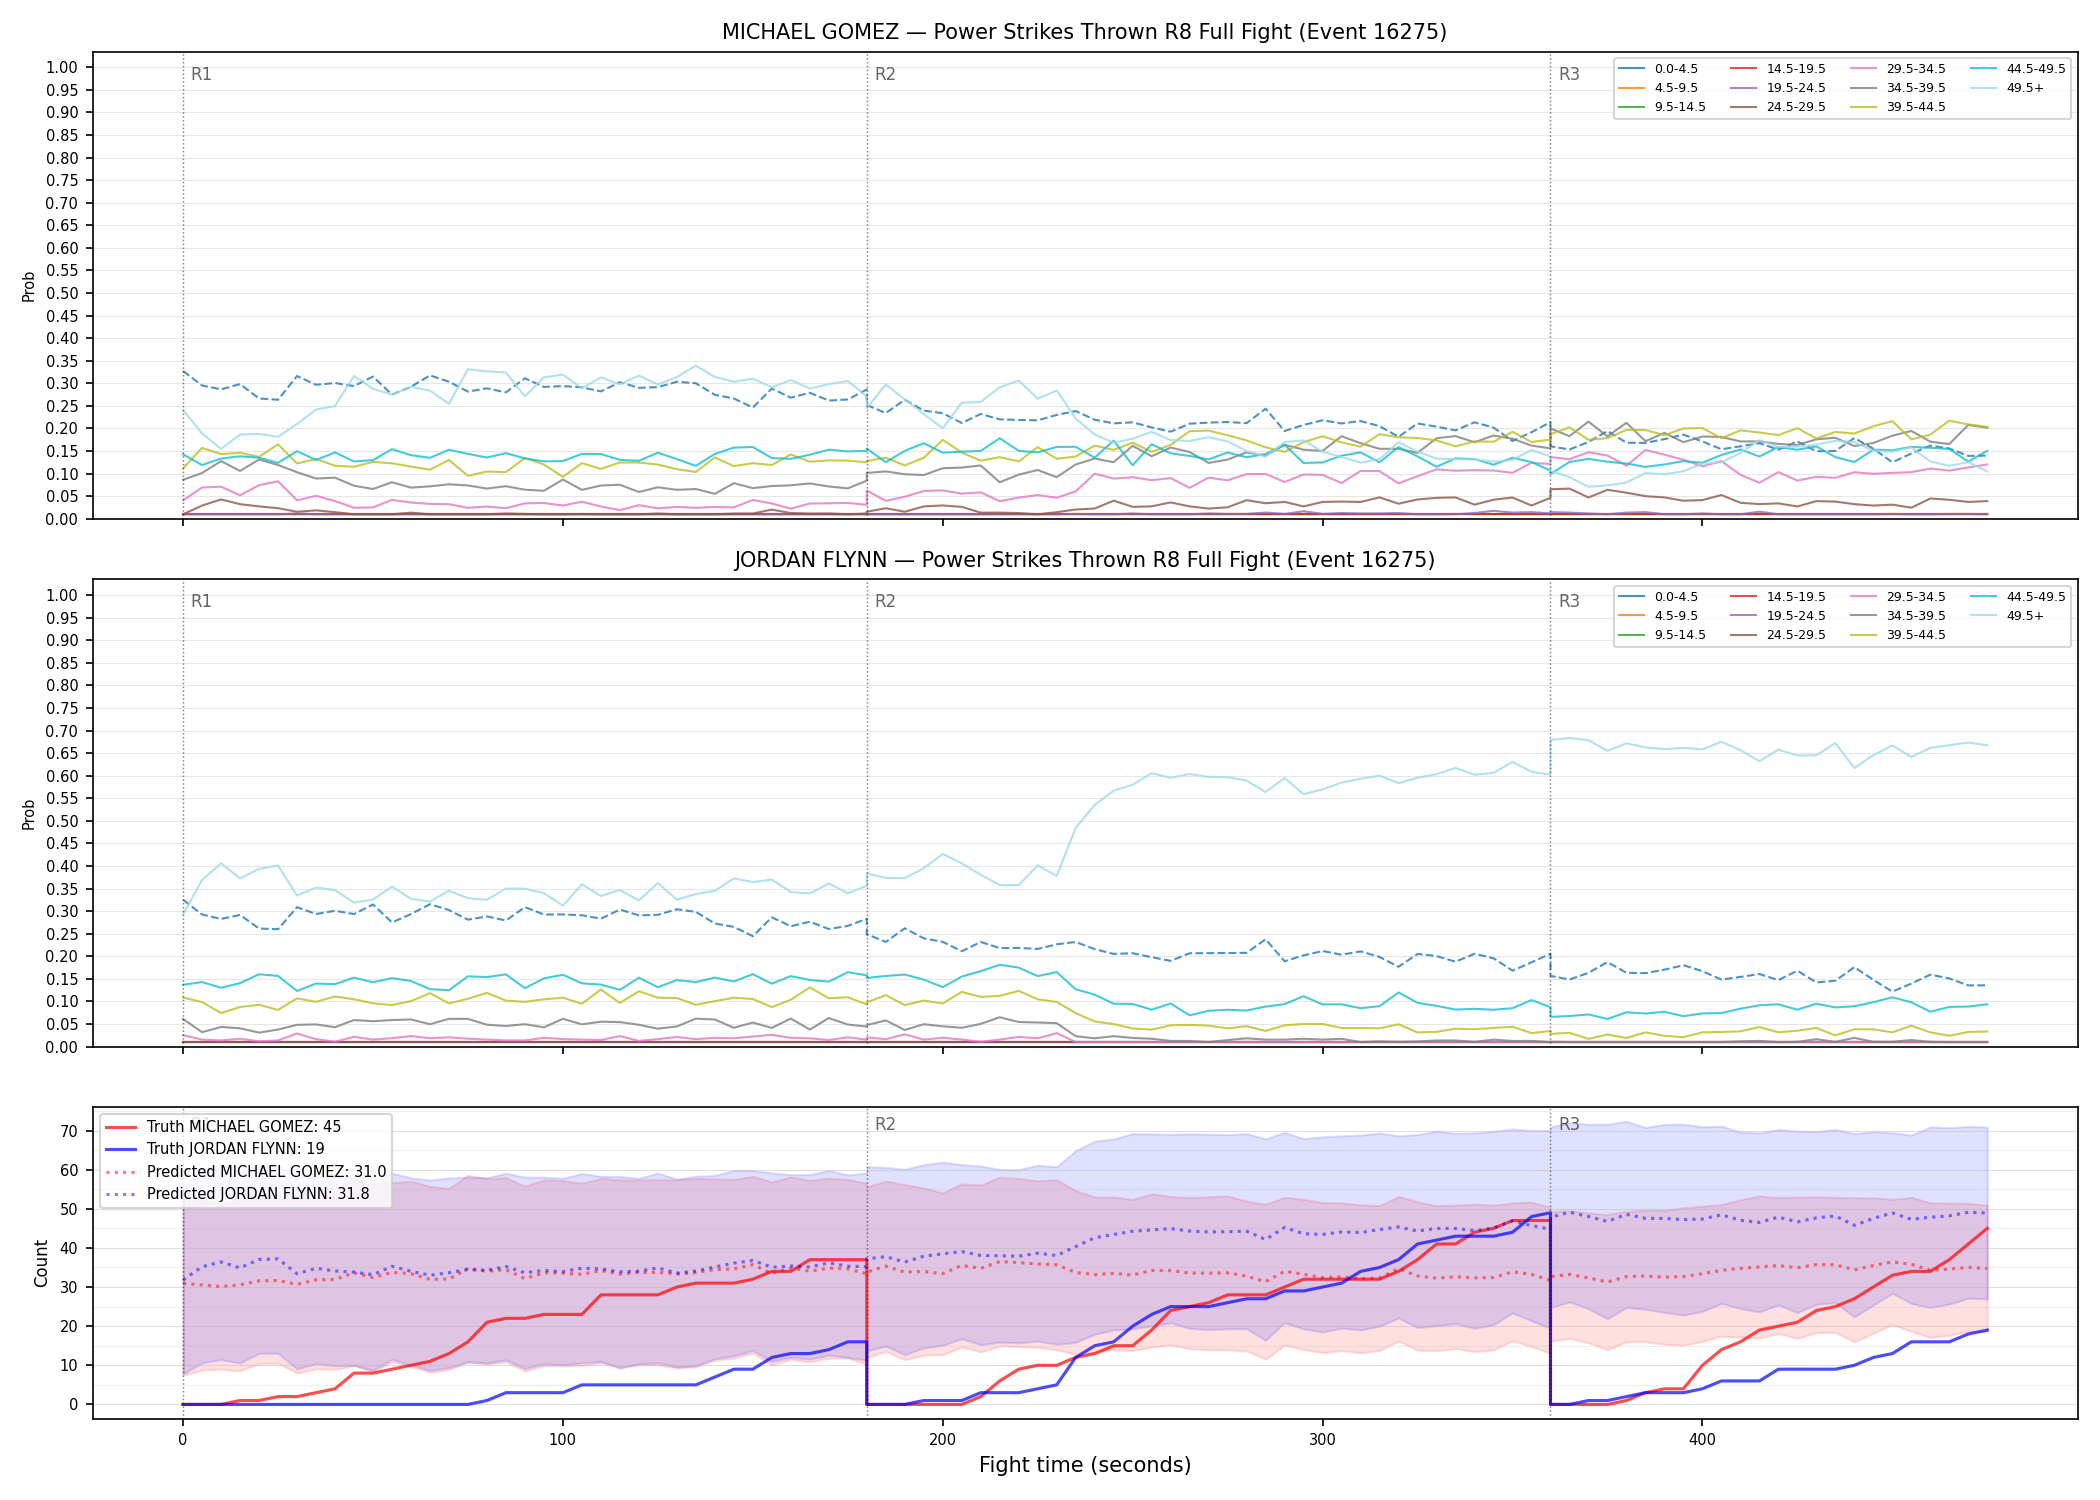Select the R3 round label on Jordan Flynn chart
This screenshot has width=2100, height=1500.
tap(1569, 601)
